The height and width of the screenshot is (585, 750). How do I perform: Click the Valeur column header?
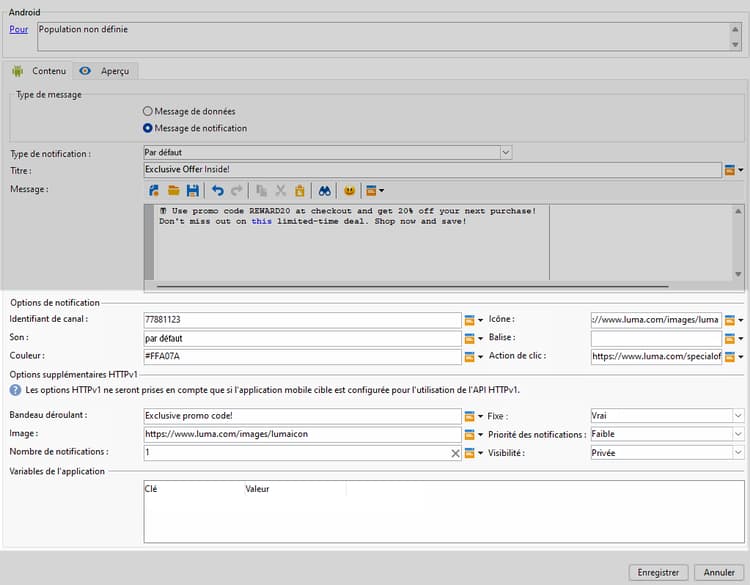[295, 489]
